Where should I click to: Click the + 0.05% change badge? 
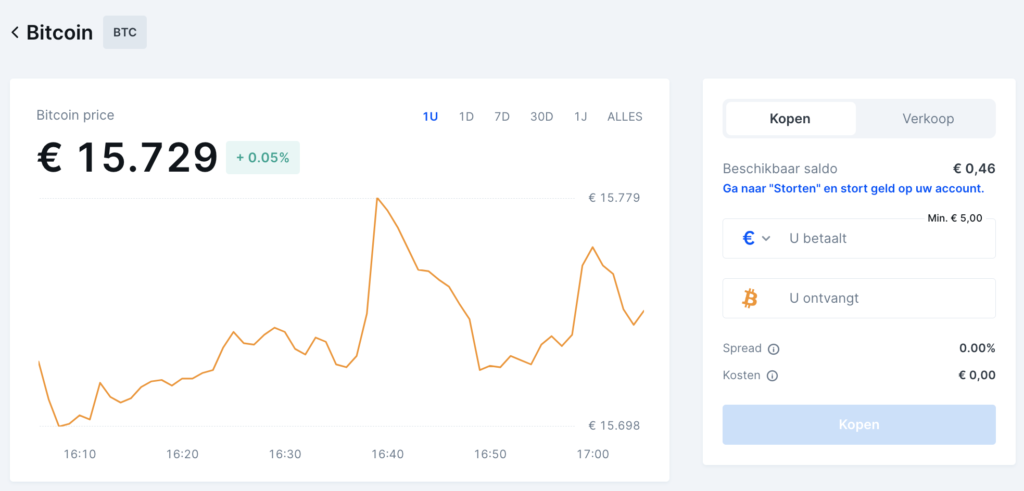point(263,157)
